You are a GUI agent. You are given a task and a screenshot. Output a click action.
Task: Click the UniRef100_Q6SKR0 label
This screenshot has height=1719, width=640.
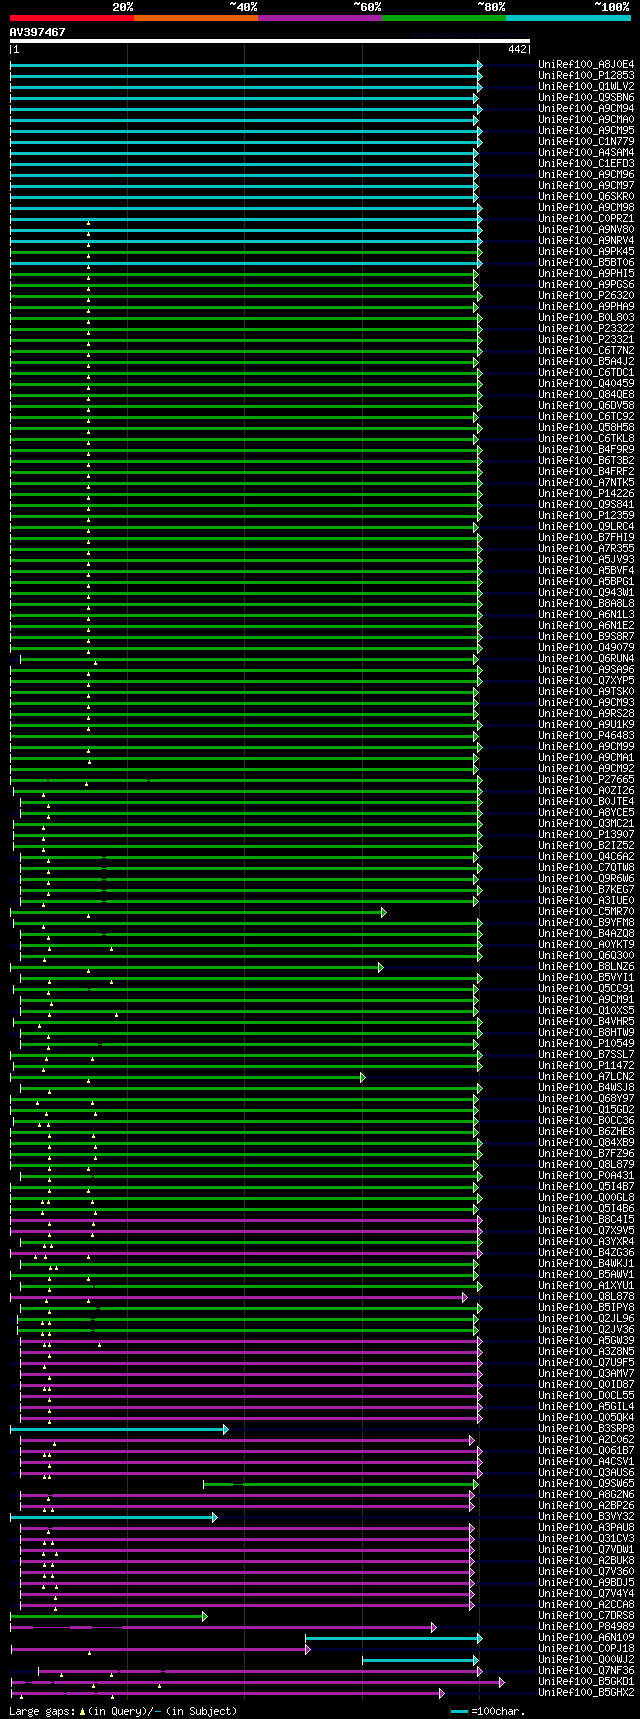[x=586, y=197]
